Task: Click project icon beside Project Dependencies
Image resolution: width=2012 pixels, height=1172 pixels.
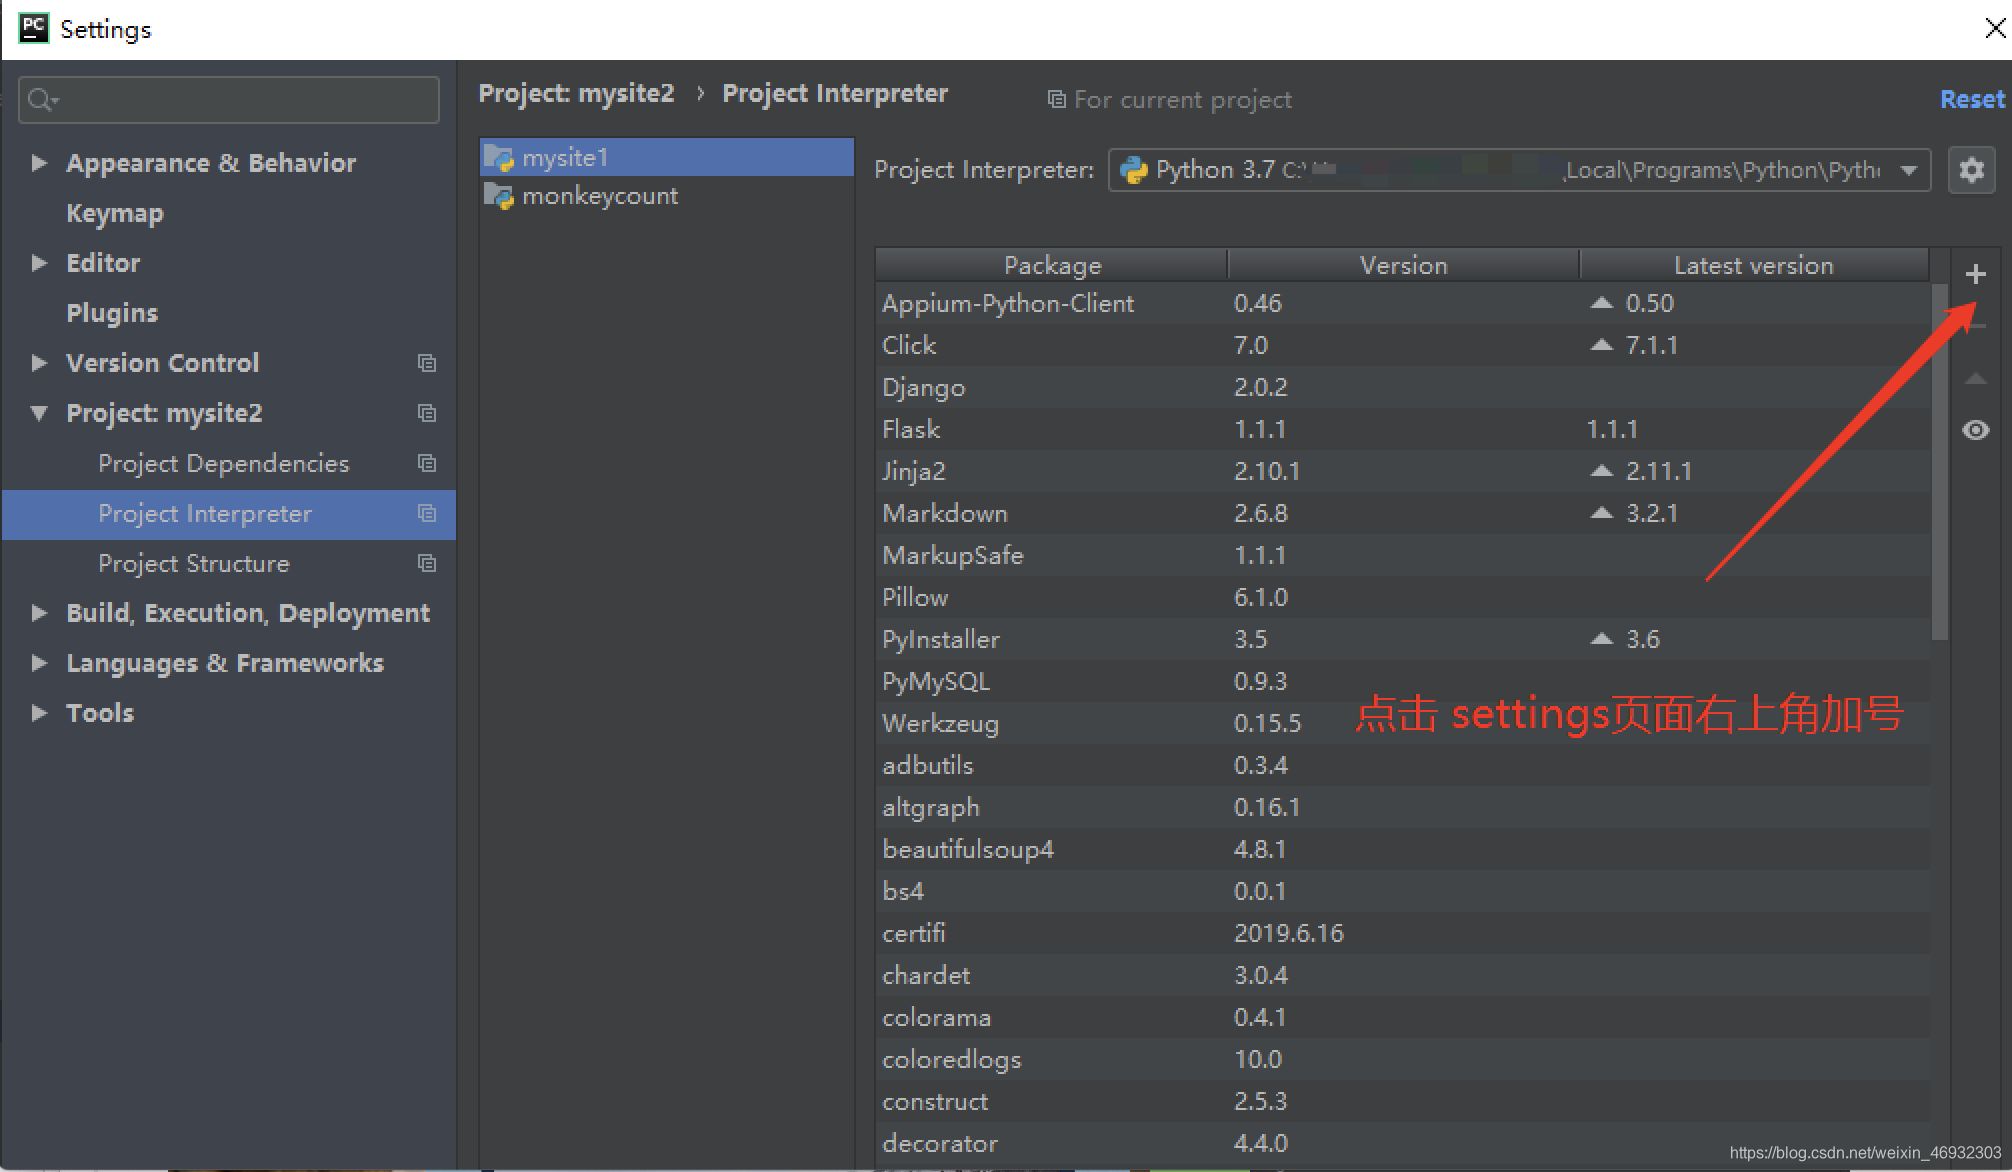Action: click(x=427, y=463)
